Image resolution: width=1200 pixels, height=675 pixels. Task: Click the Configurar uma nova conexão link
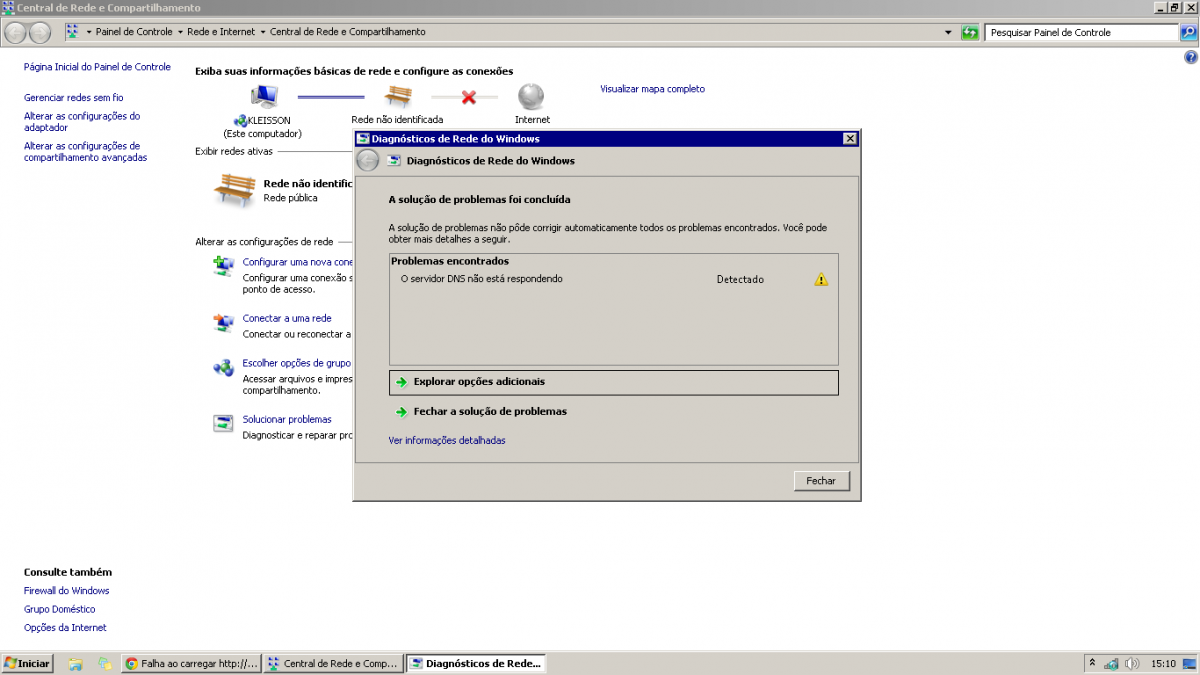point(298,262)
